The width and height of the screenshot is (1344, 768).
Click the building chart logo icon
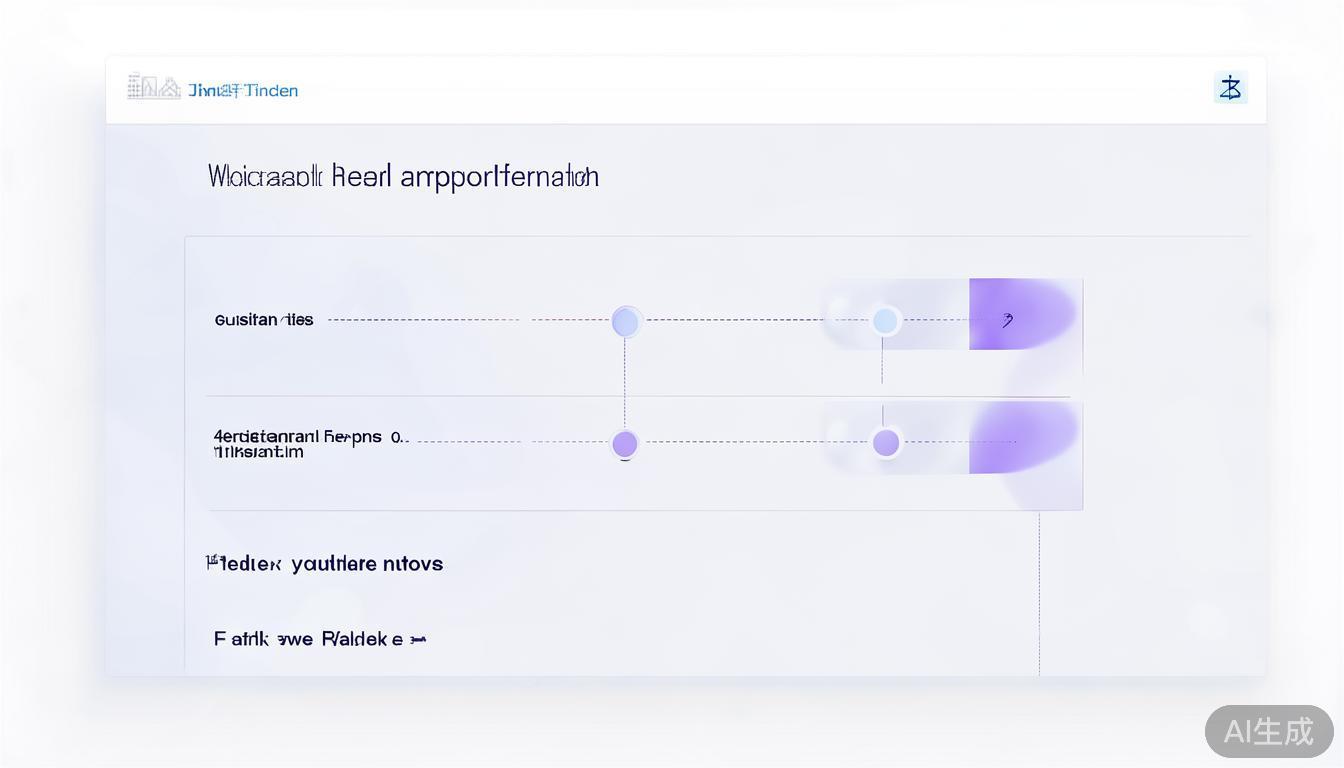pos(153,88)
